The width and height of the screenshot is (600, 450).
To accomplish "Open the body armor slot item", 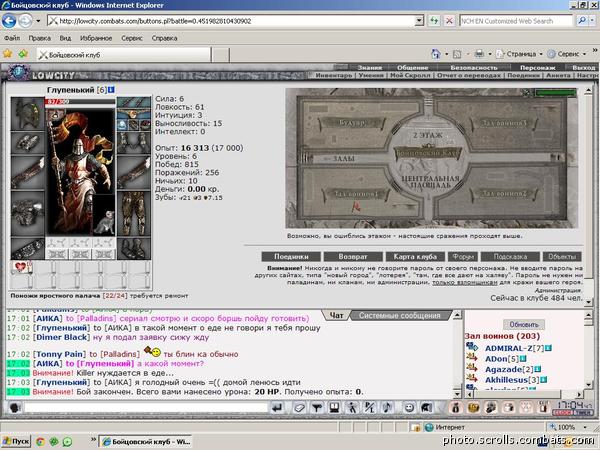I will click(28, 213).
